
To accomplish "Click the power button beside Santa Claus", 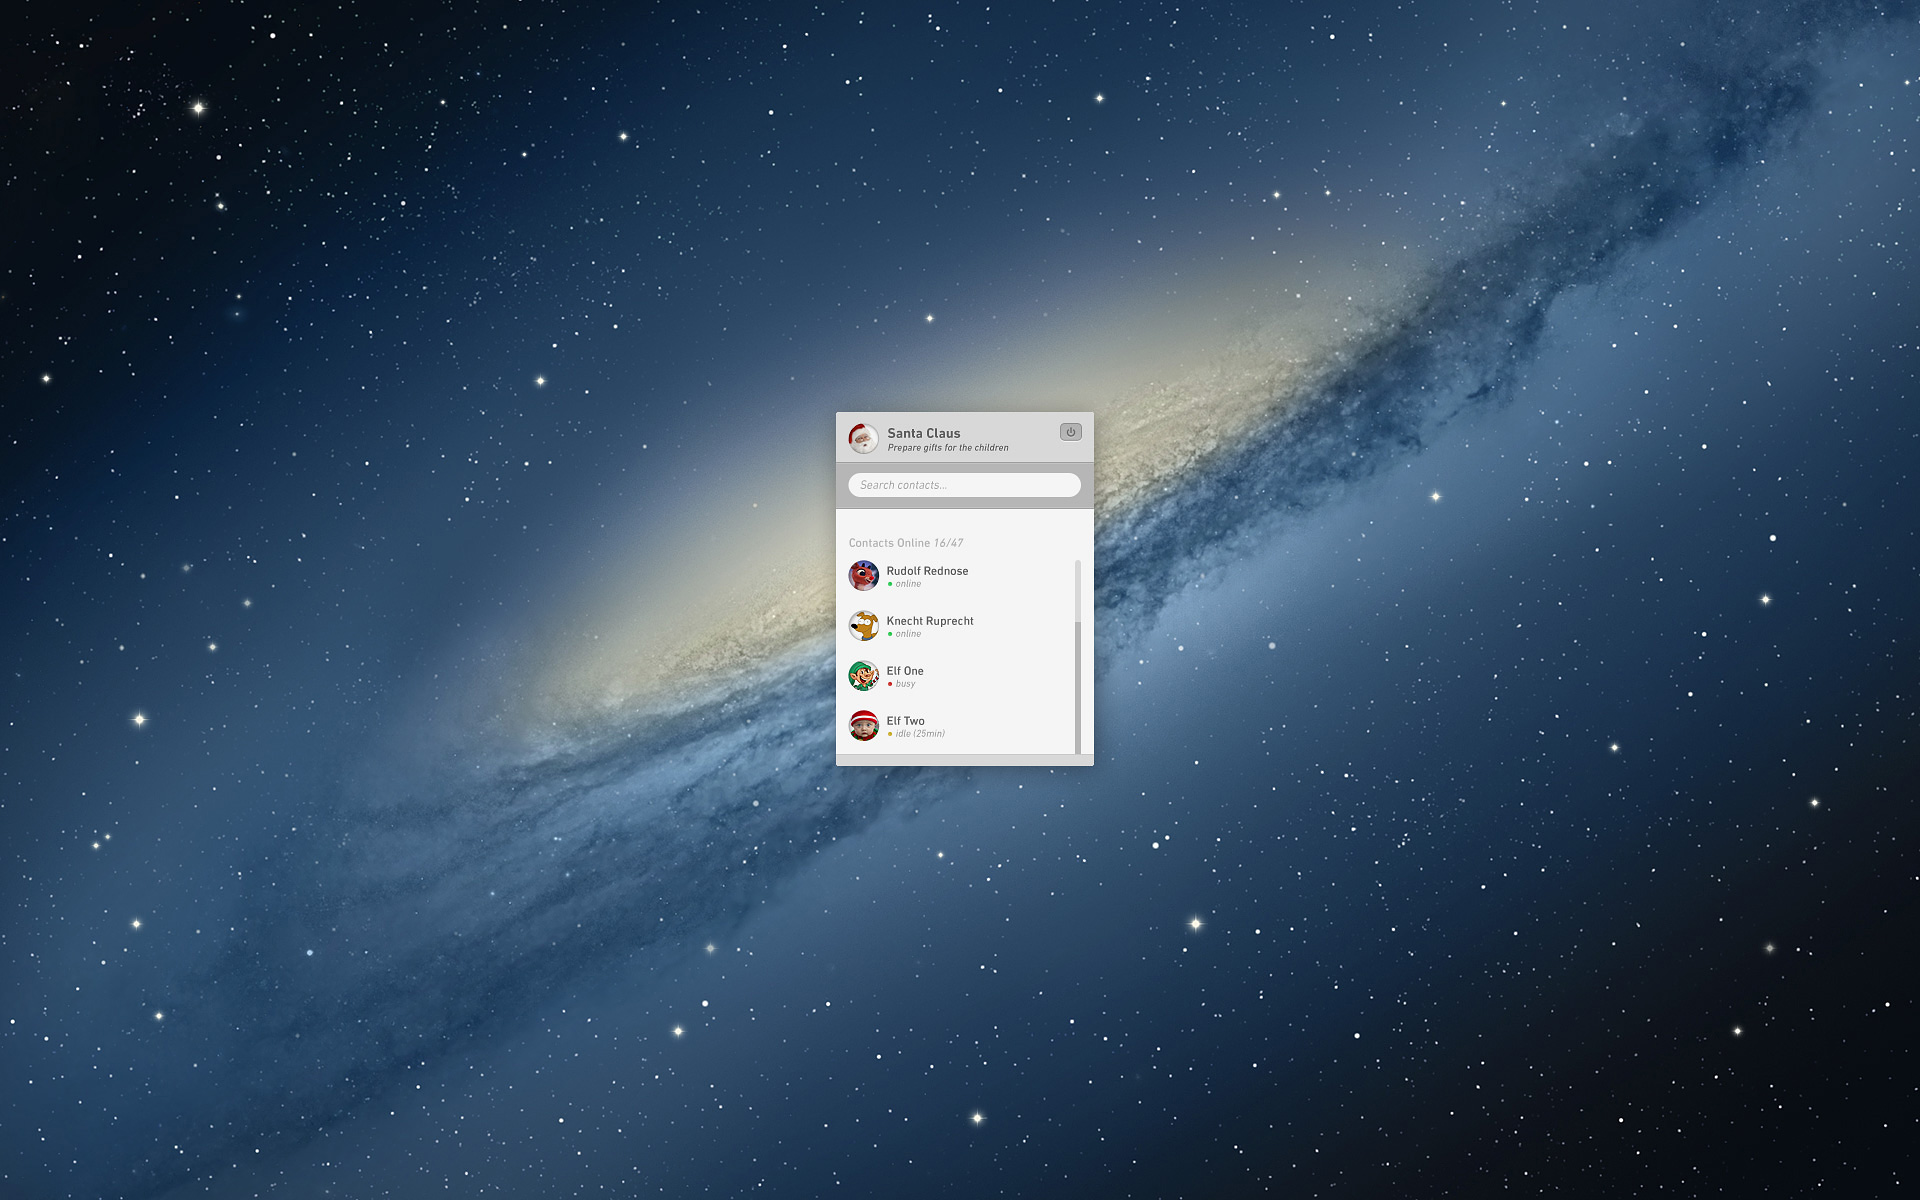I will point(1070,432).
